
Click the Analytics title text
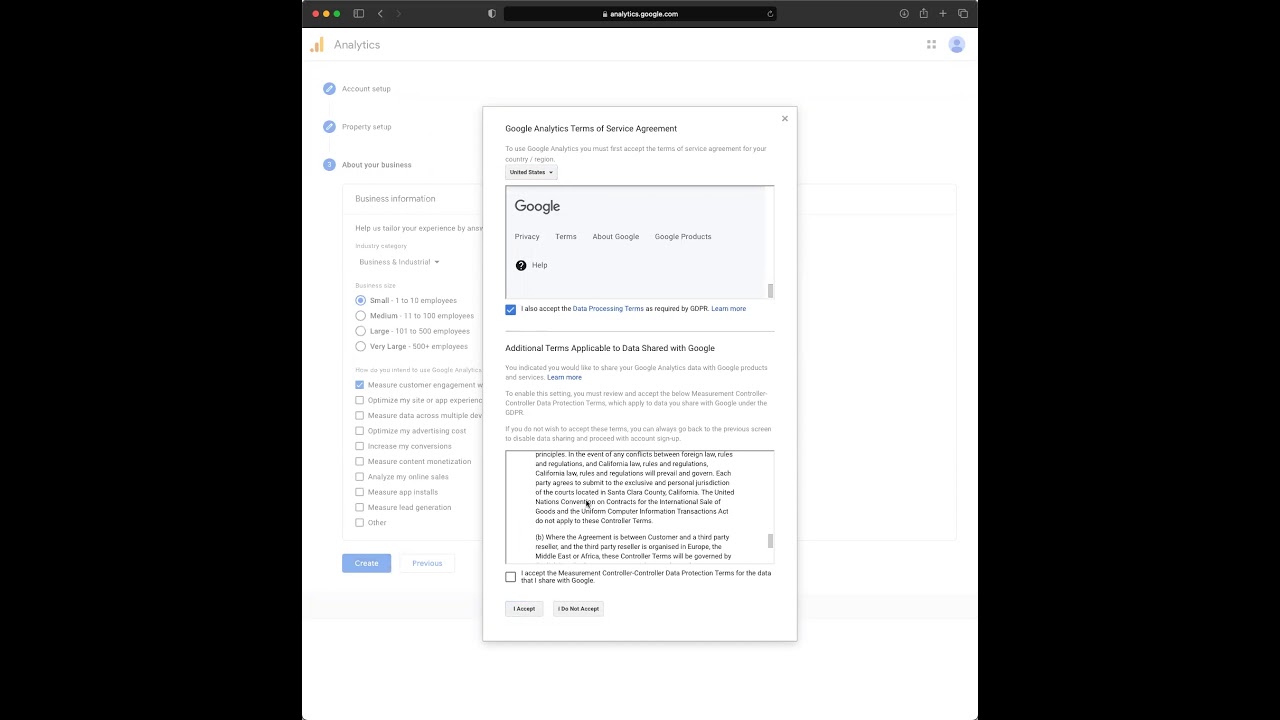click(357, 45)
